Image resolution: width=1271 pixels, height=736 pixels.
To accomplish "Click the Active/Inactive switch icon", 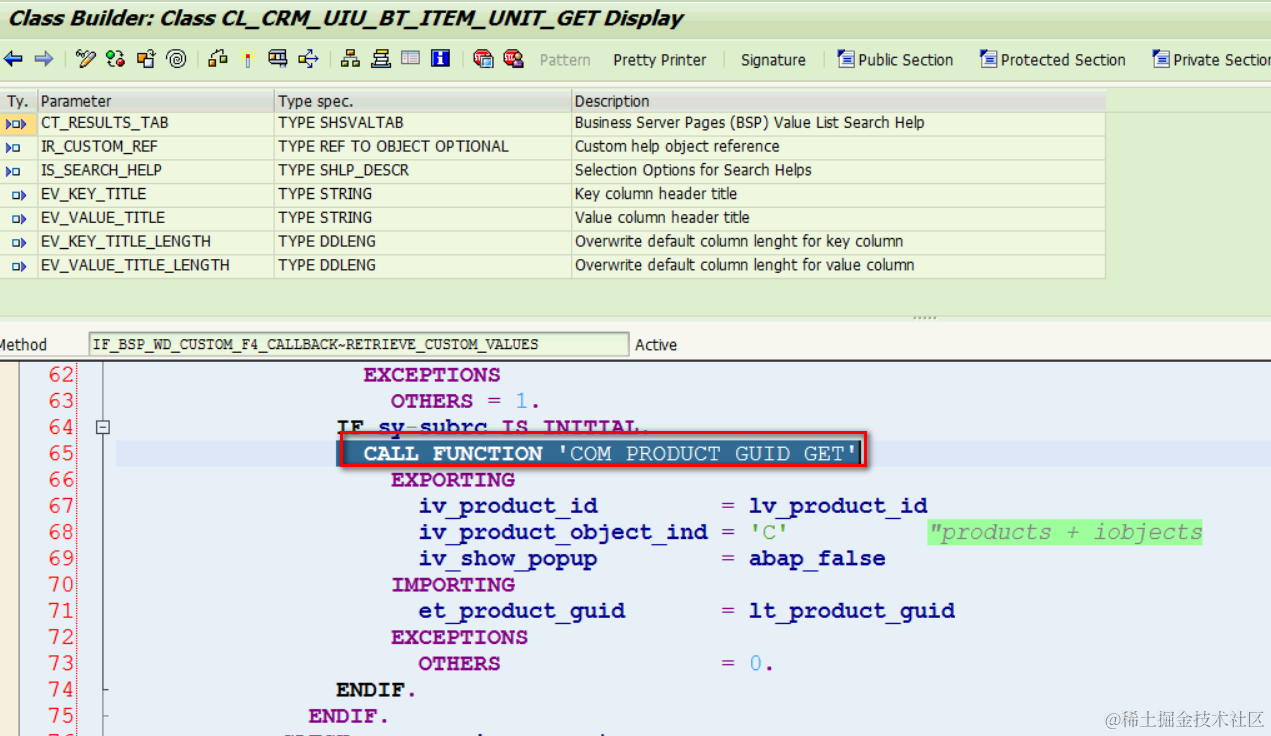I will (115, 59).
